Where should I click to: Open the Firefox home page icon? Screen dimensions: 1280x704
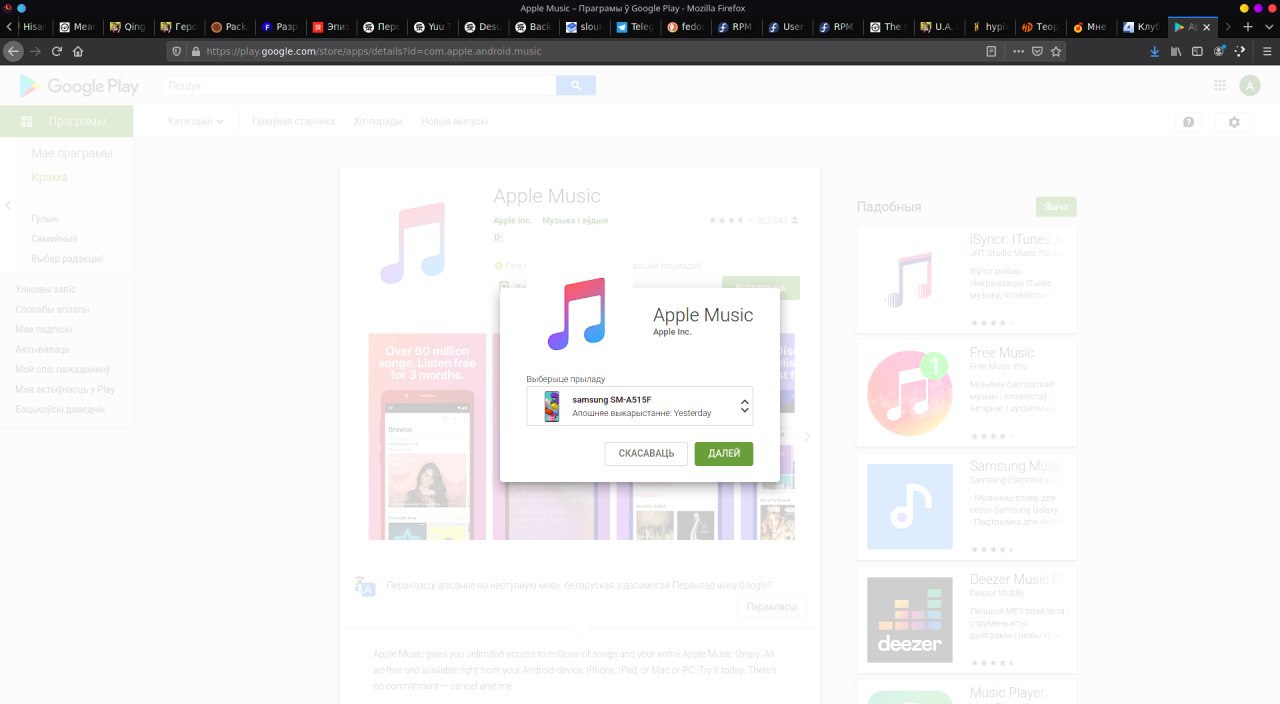click(78, 51)
